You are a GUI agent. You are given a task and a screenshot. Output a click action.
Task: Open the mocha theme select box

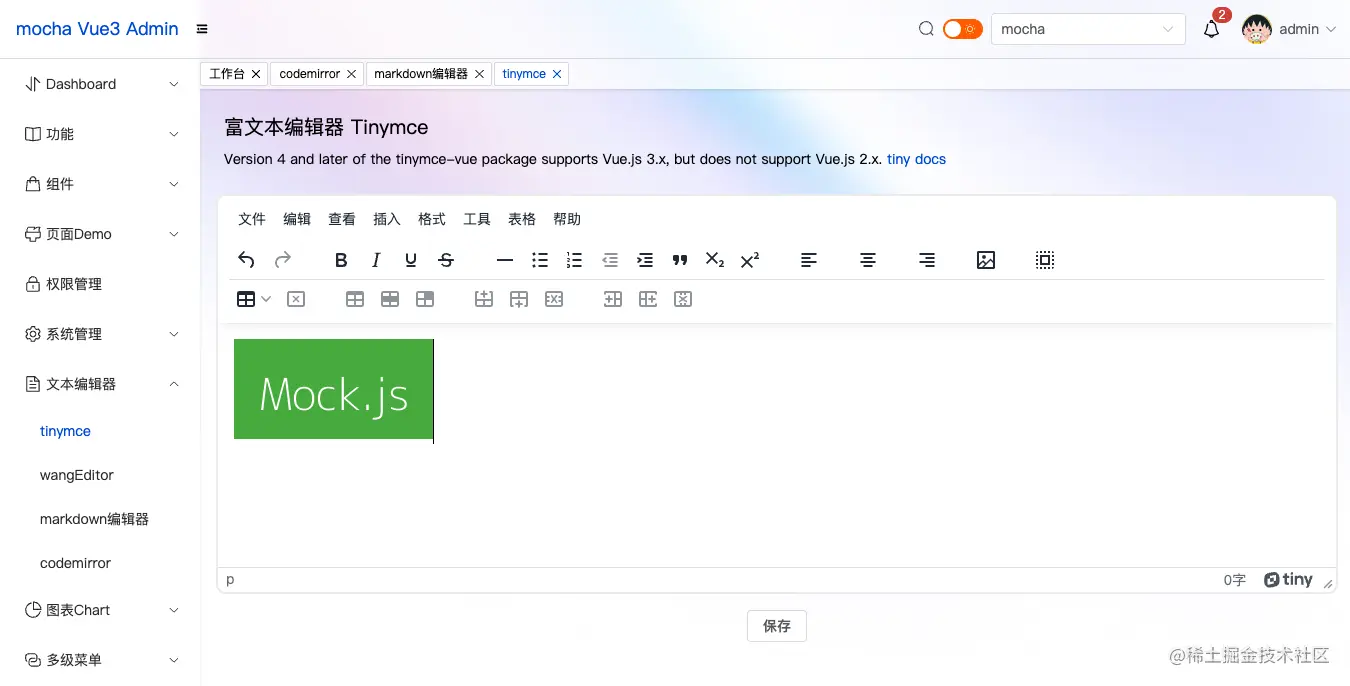point(1088,29)
